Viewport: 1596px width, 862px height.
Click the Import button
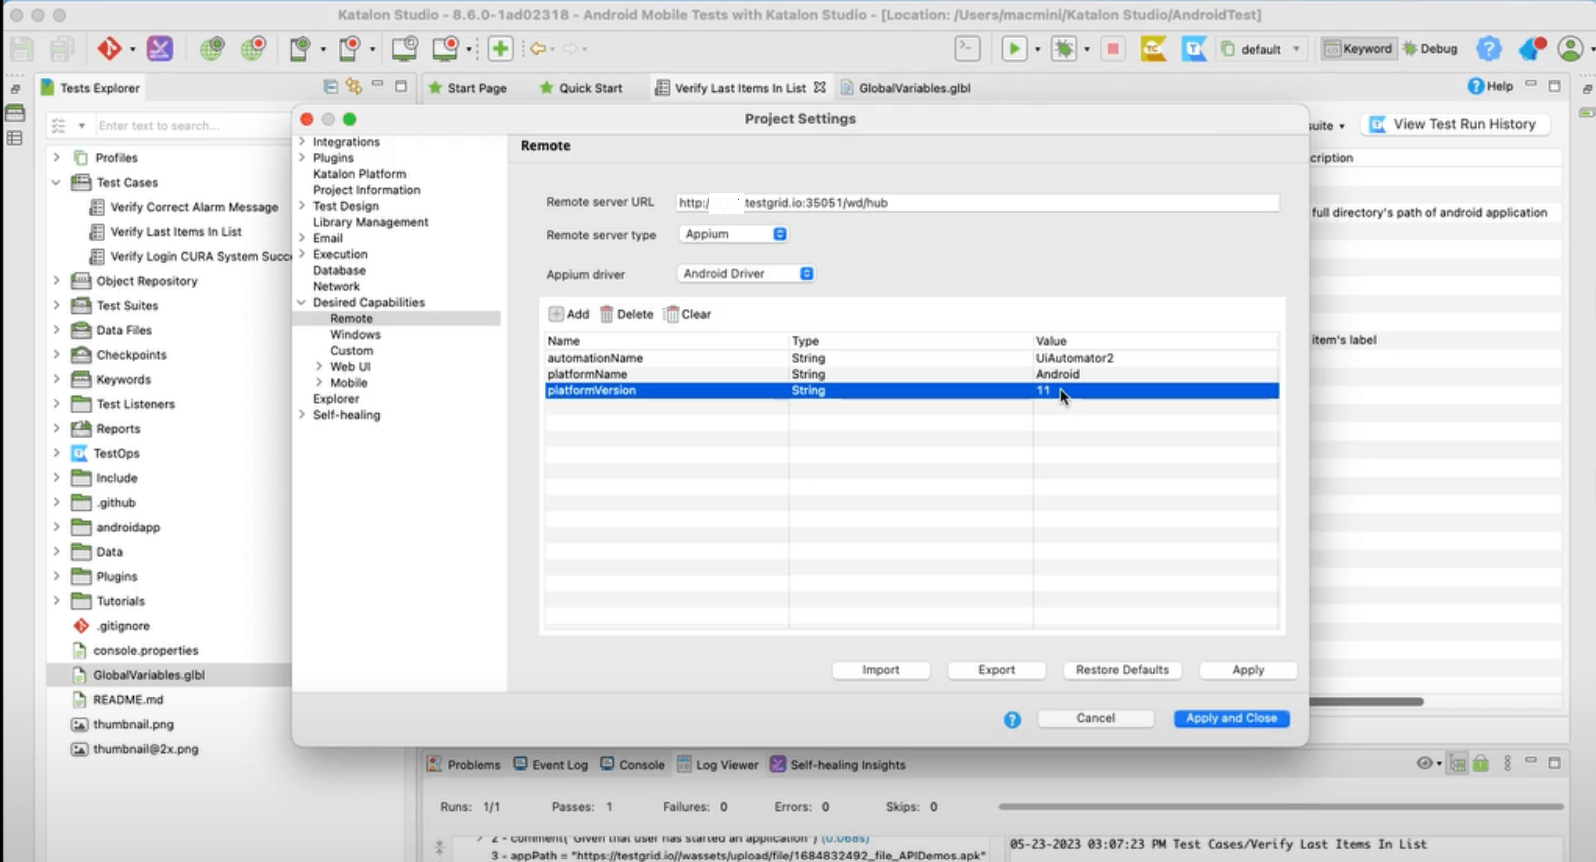click(x=881, y=670)
